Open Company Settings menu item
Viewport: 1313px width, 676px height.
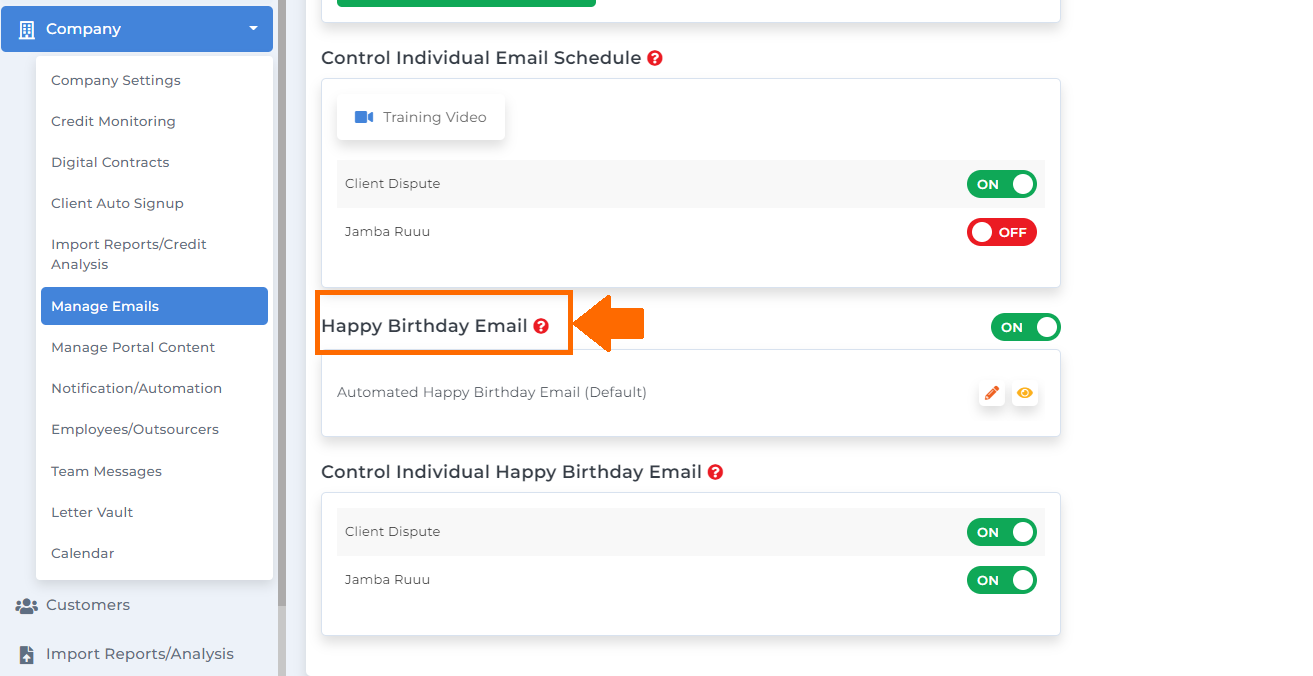[116, 80]
